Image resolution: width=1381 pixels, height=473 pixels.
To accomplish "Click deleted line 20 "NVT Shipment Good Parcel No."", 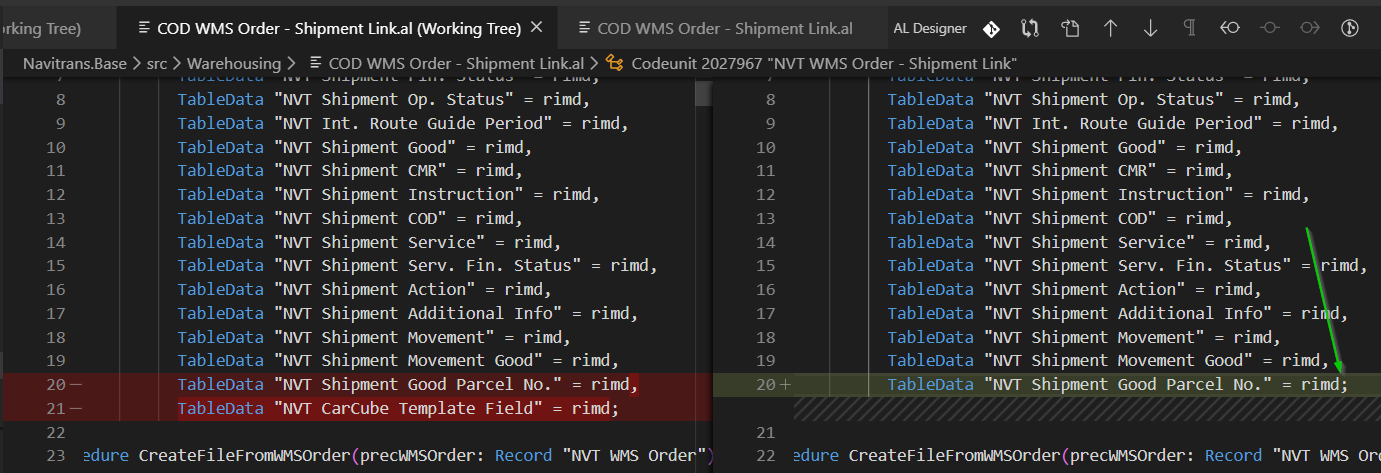I will (408, 384).
